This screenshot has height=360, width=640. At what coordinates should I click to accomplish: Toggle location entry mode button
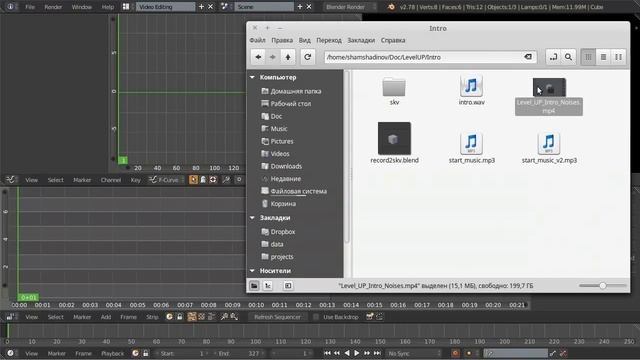click(553, 57)
